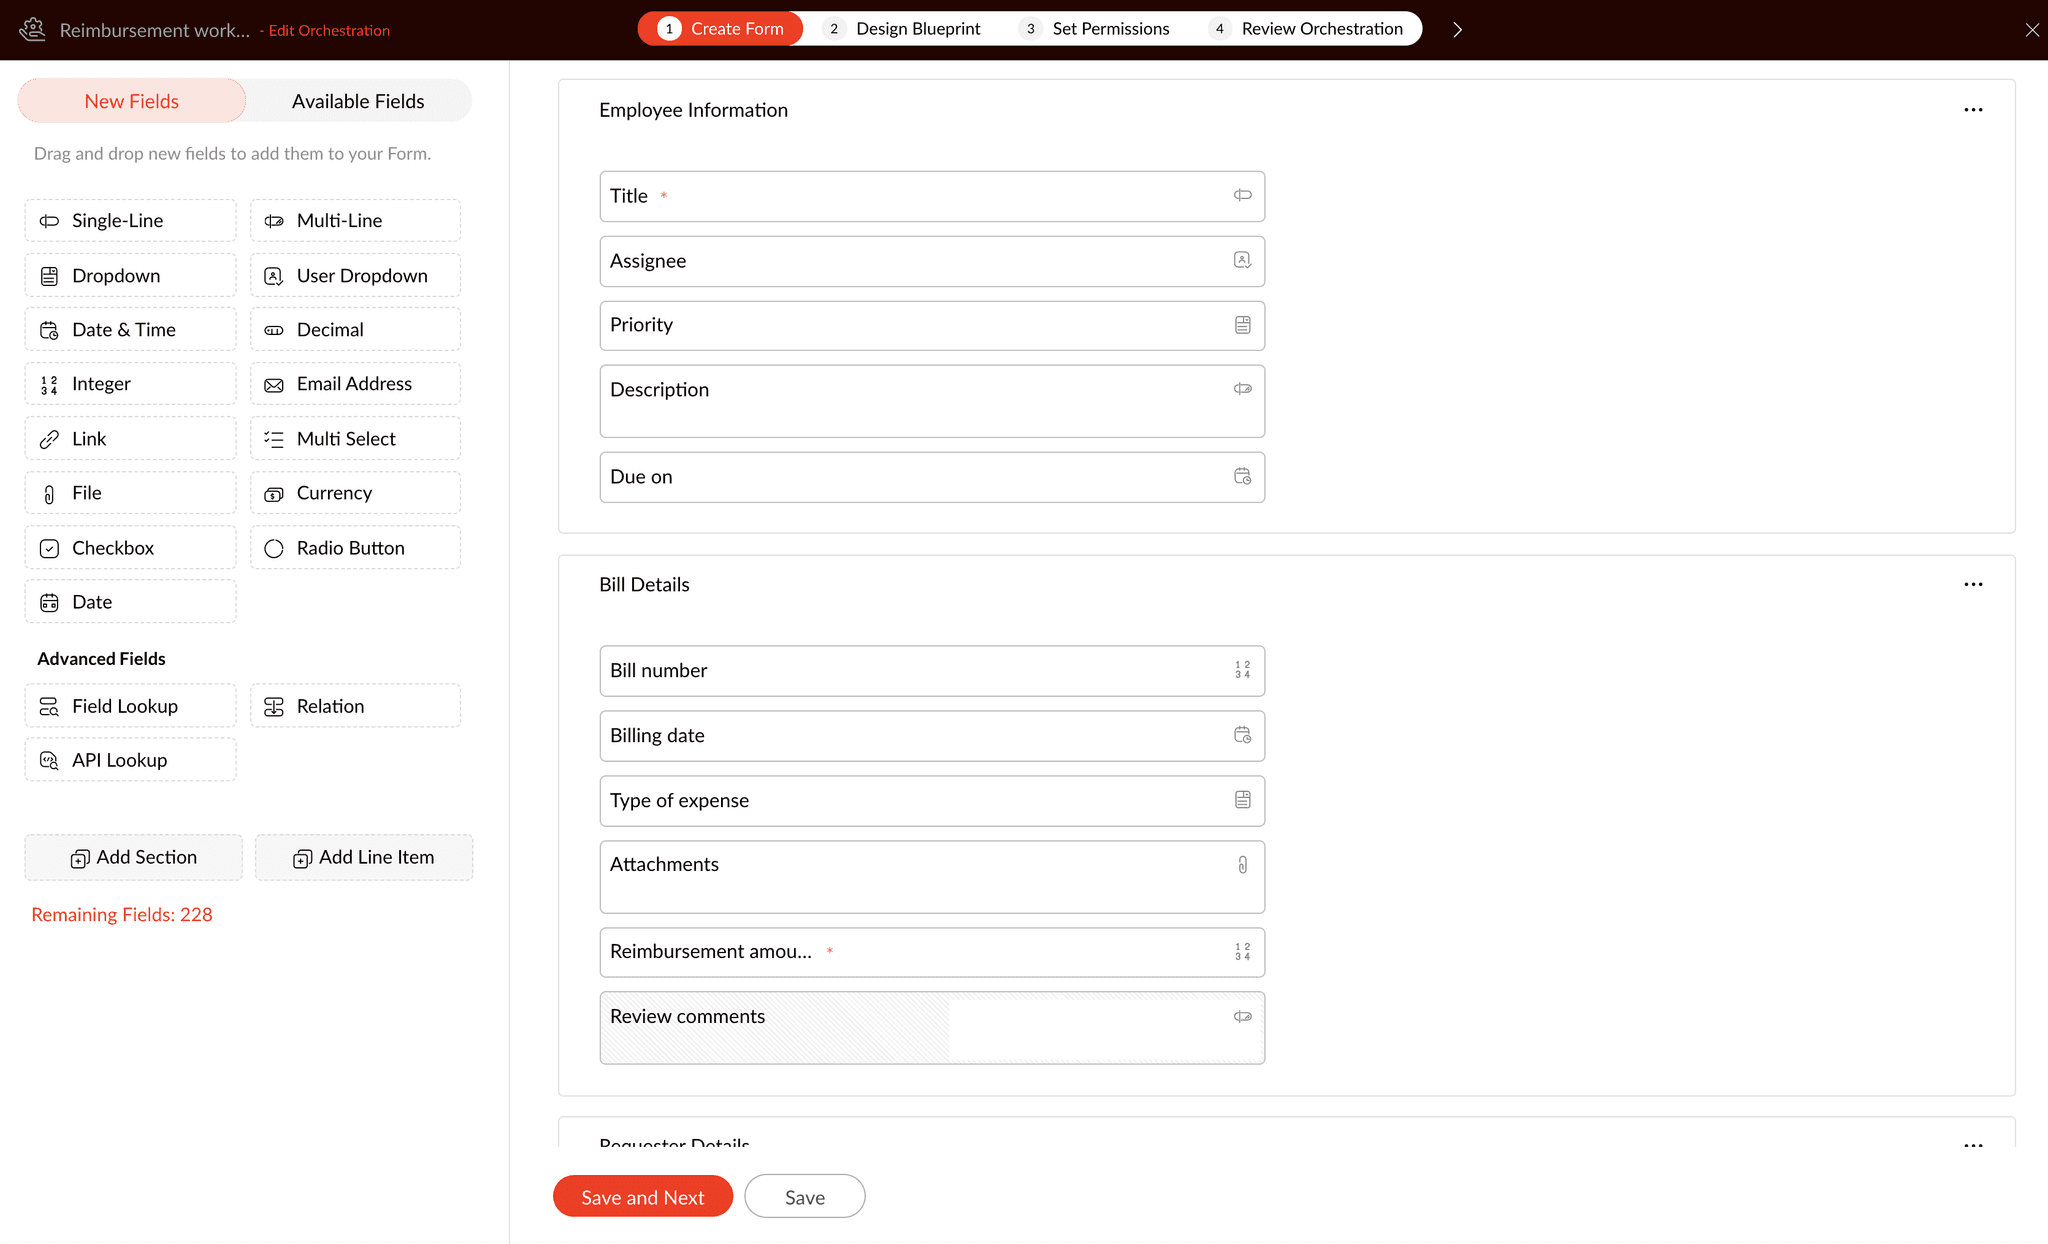Viewport: 2048px width, 1244px height.
Task: Click the calendar icon on Due on field
Action: click(x=1241, y=477)
